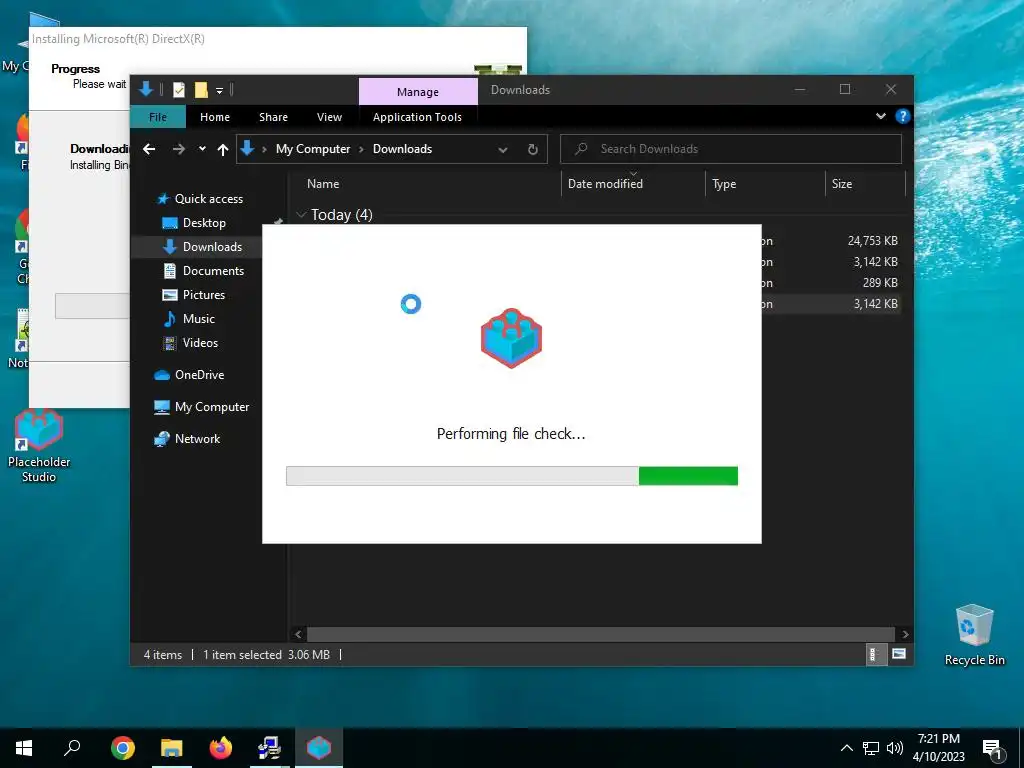Screen dimensions: 1024x768
Task: Sort by the Date modified column
Action: pos(633,184)
